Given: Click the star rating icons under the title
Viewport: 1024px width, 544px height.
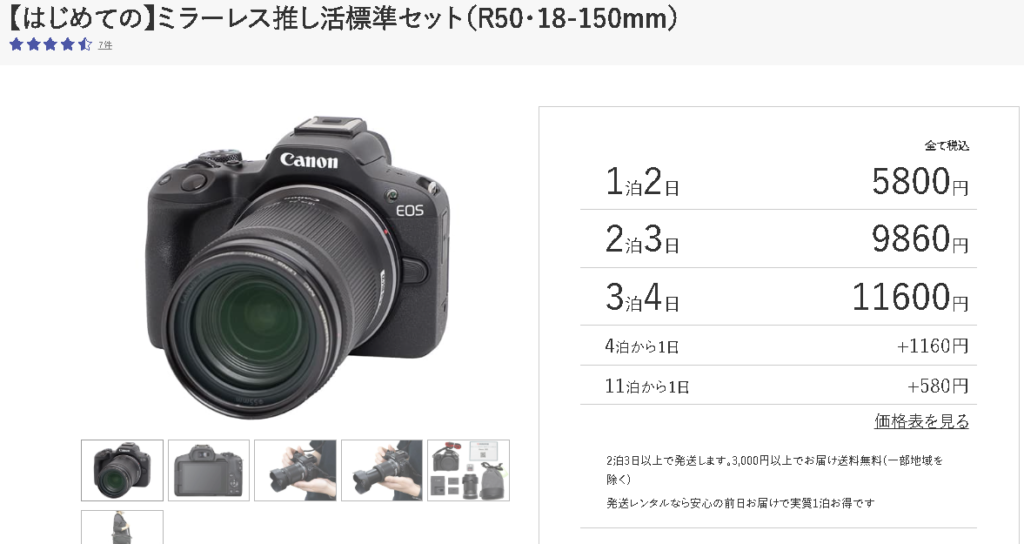Looking at the screenshot, I should [x=51, y=44].
